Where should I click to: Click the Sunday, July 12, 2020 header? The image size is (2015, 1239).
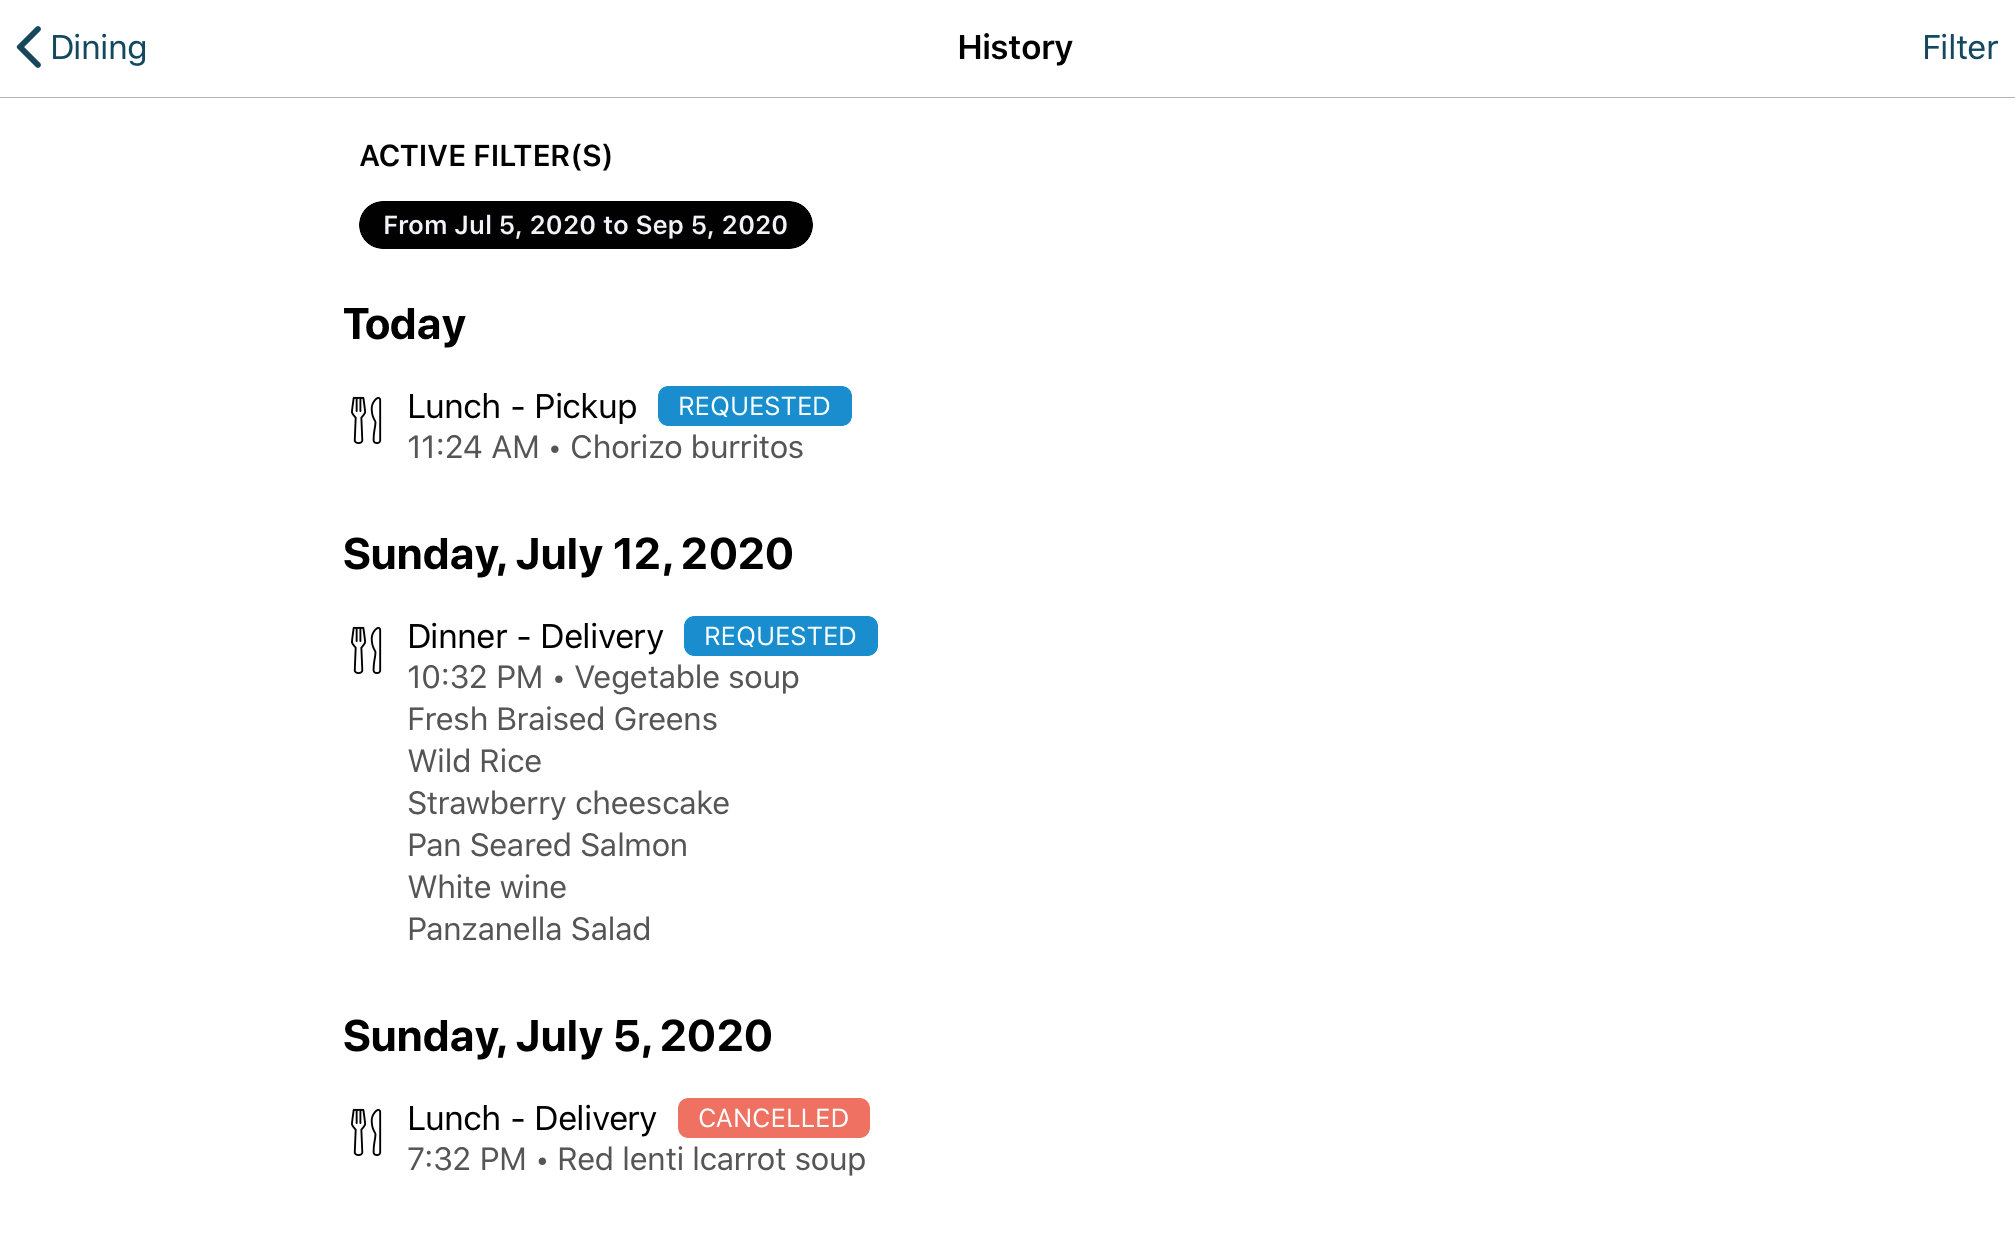(x=568, y=554)
